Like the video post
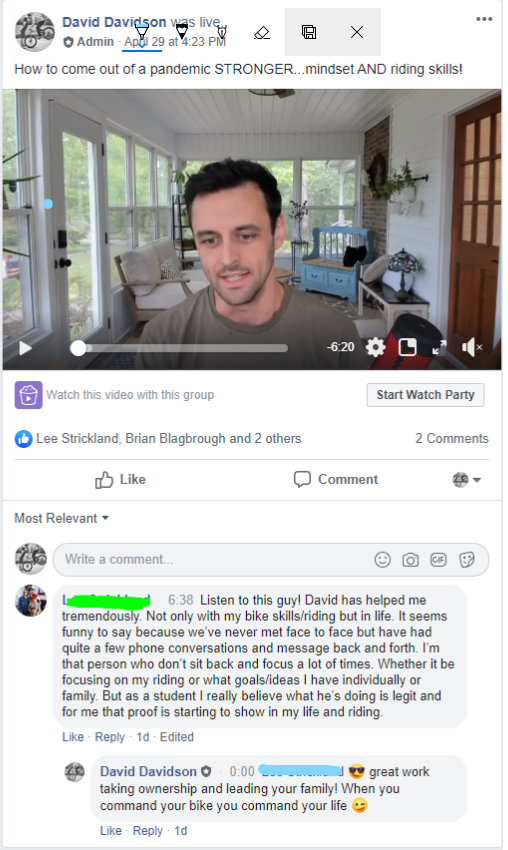Image resolution: width=508 pixels, height=850 pixels. pyautogui.click(x=120, y=480)
